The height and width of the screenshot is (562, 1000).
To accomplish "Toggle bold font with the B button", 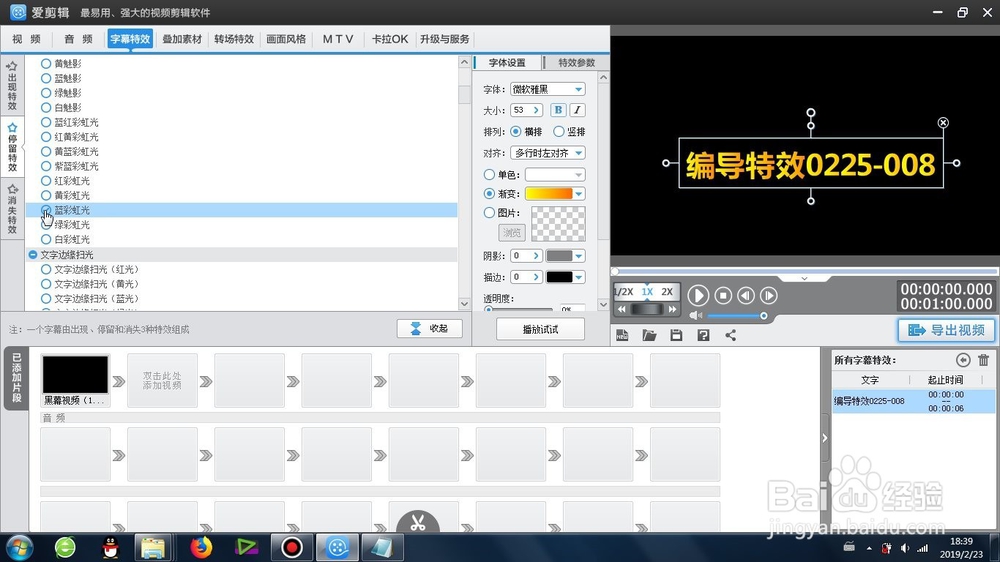I will (x=558, y=110).
